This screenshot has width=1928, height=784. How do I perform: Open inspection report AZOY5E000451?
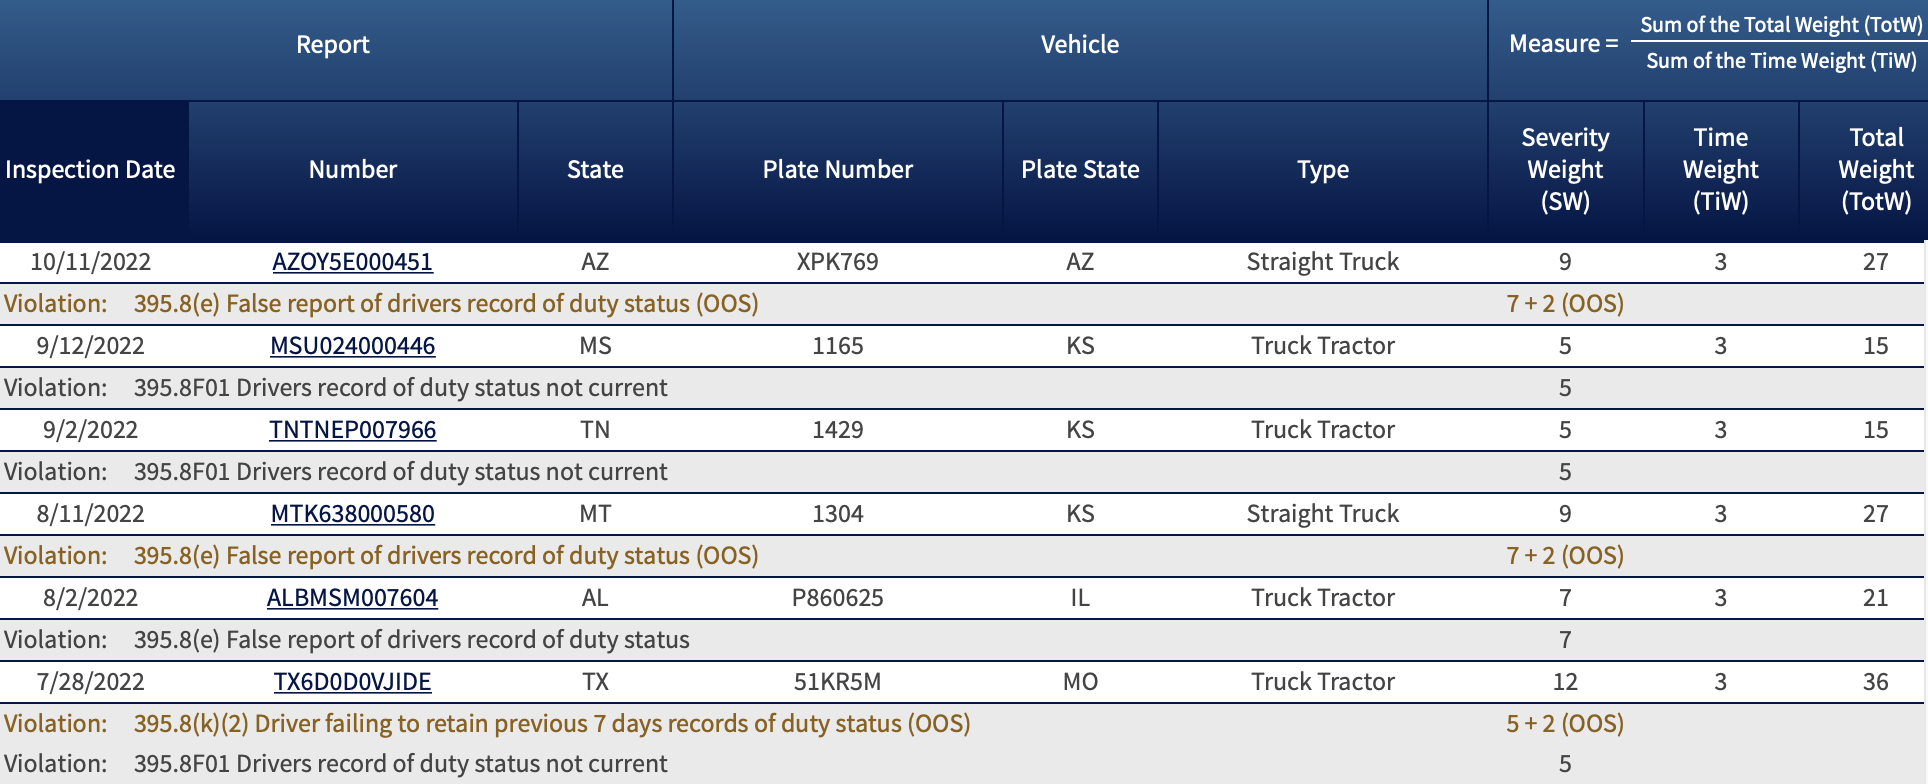(352, 262)
